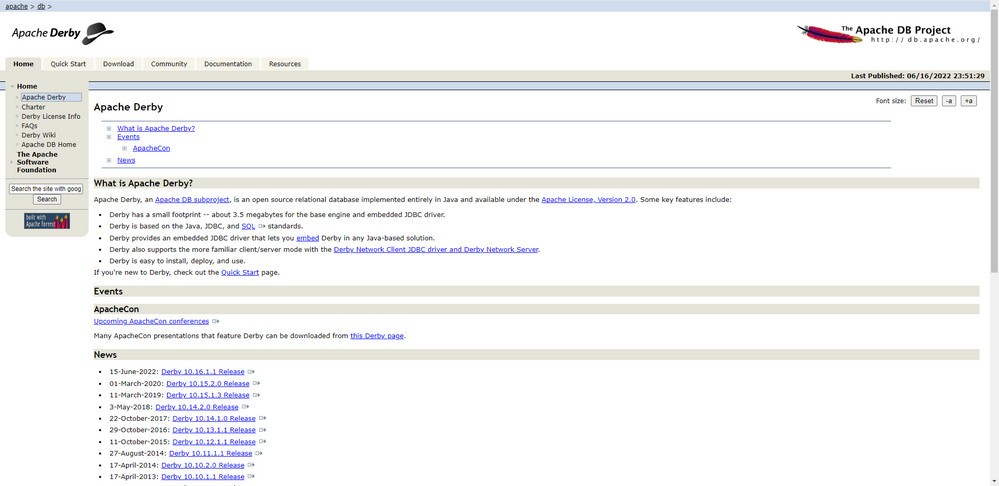The image size is (999, 486).
Task: Click expand icon beside What is Apache Derby? link
Action: (109, 129)
